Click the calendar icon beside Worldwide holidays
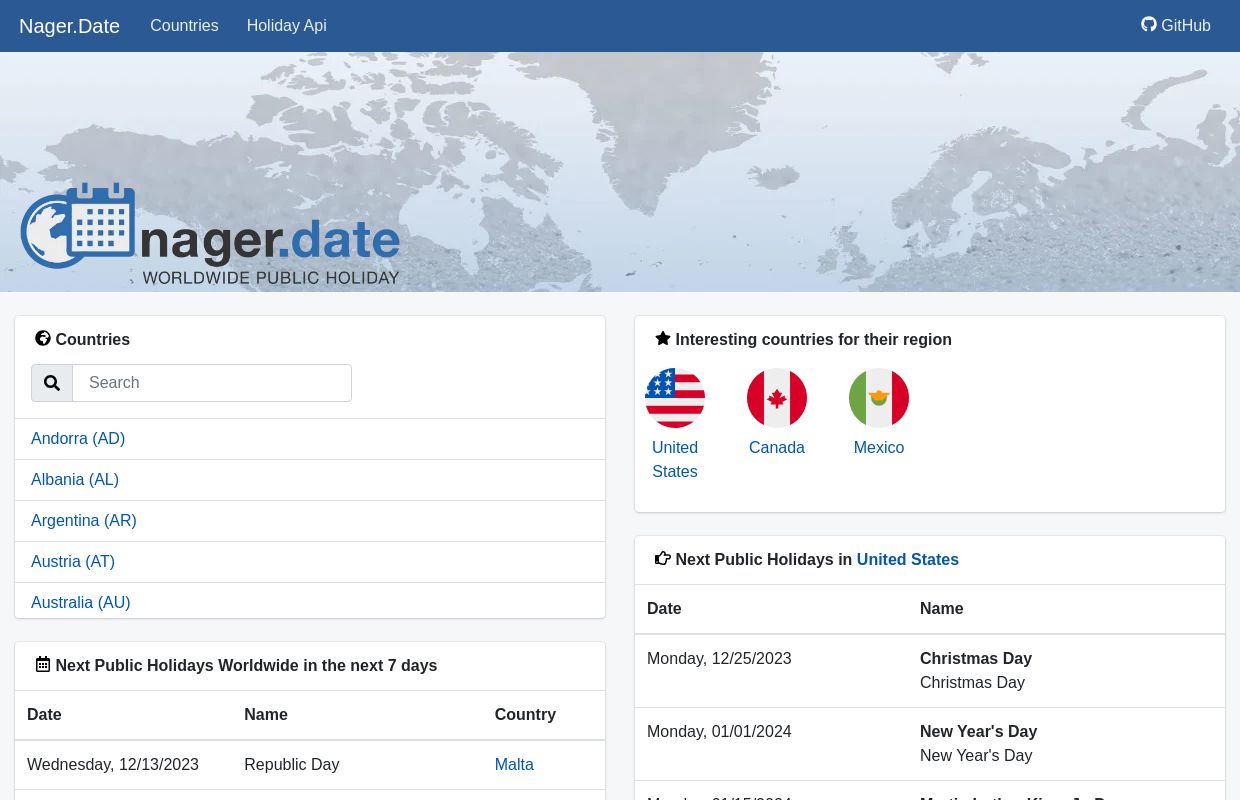The height and width of the screenshot is (800, 1240). pos(43,665)
